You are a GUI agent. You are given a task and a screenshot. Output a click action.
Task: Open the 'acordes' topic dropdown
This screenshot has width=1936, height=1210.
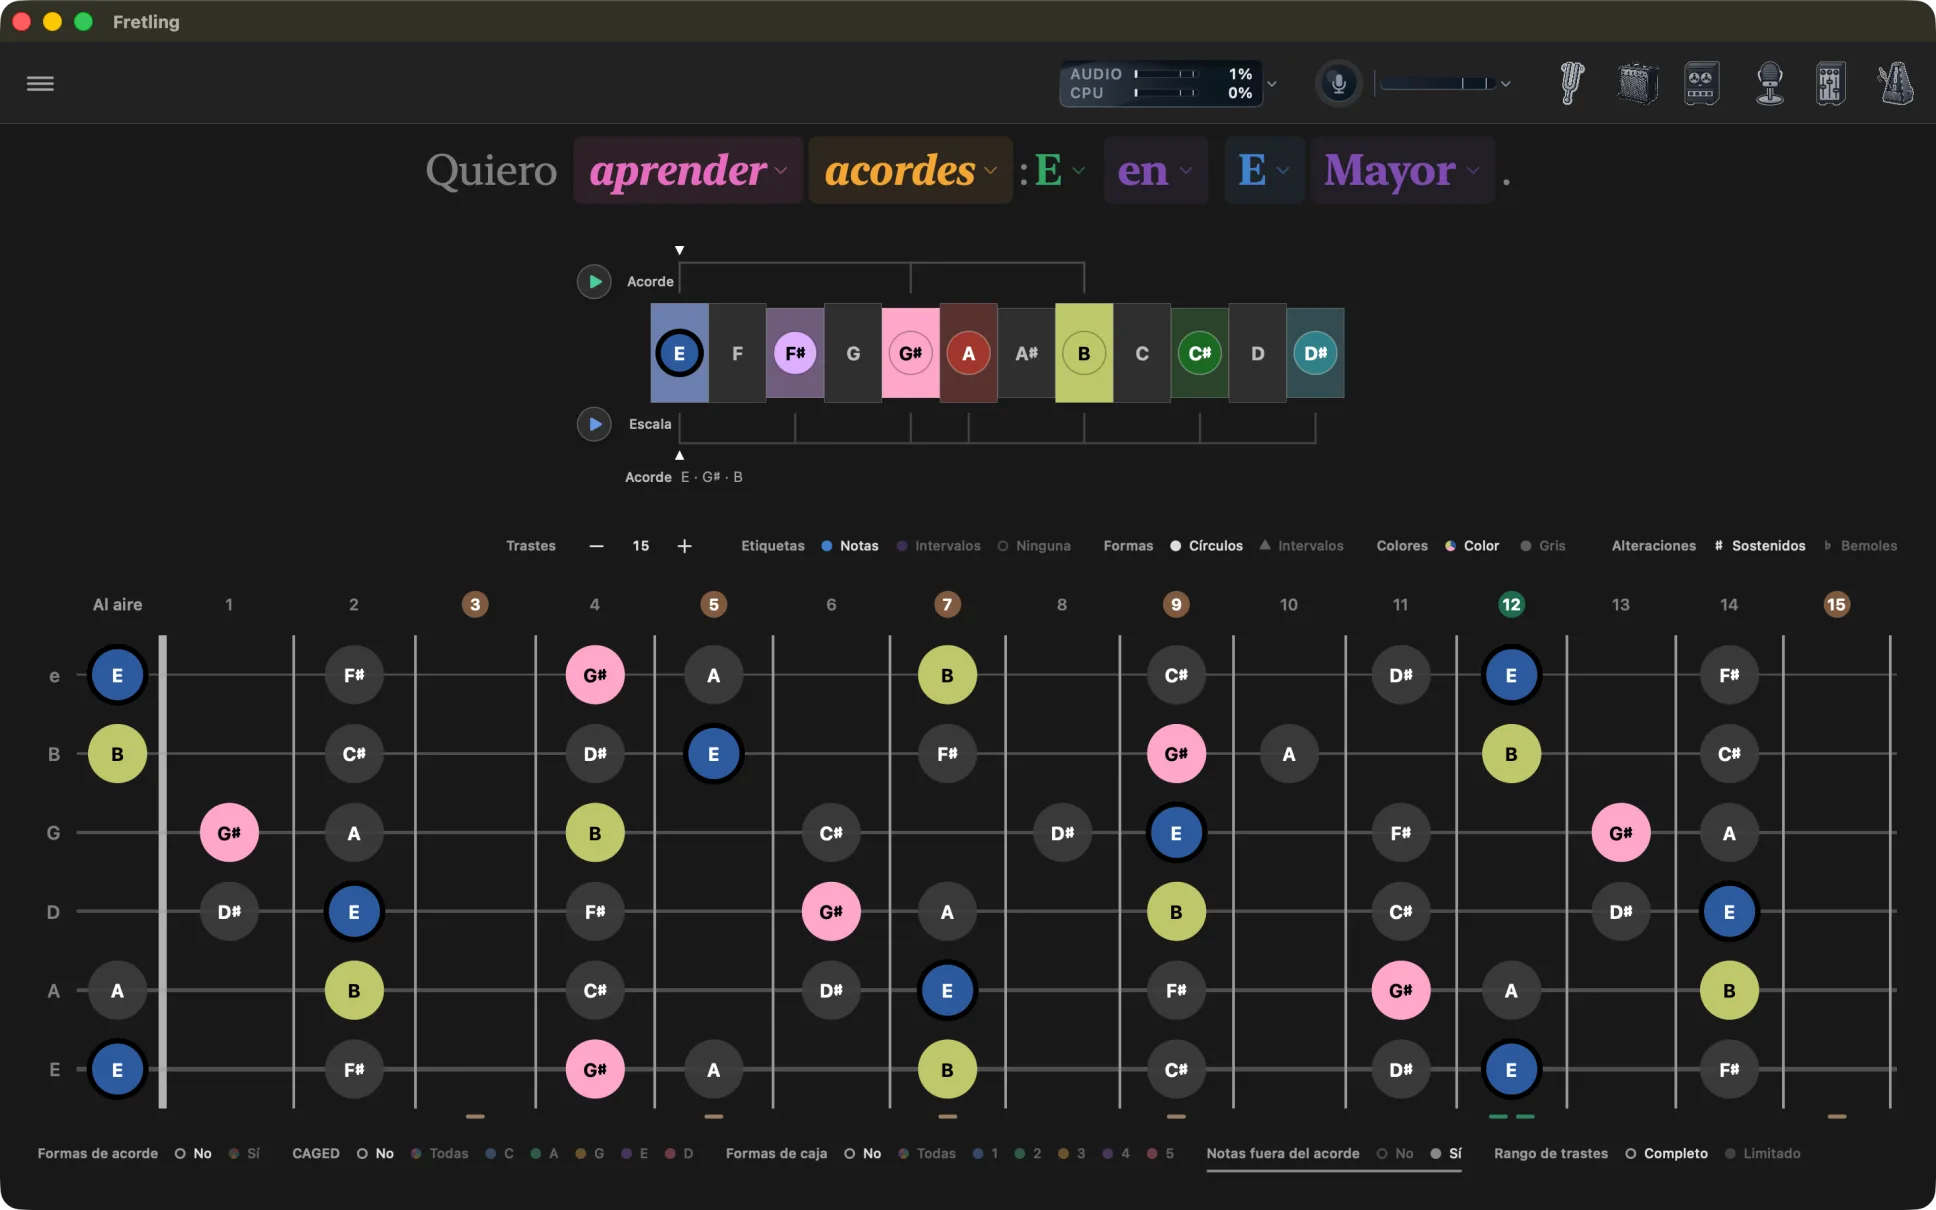(910, 170)
